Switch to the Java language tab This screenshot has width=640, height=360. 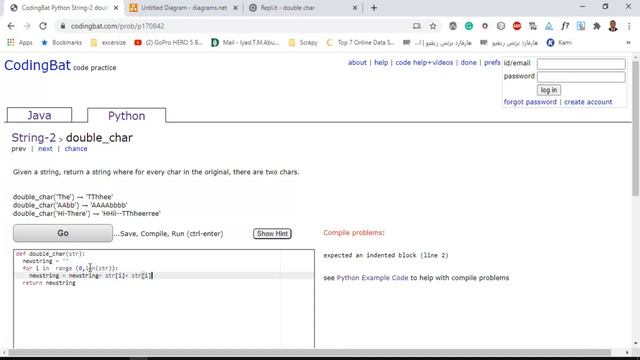point(39,115)
